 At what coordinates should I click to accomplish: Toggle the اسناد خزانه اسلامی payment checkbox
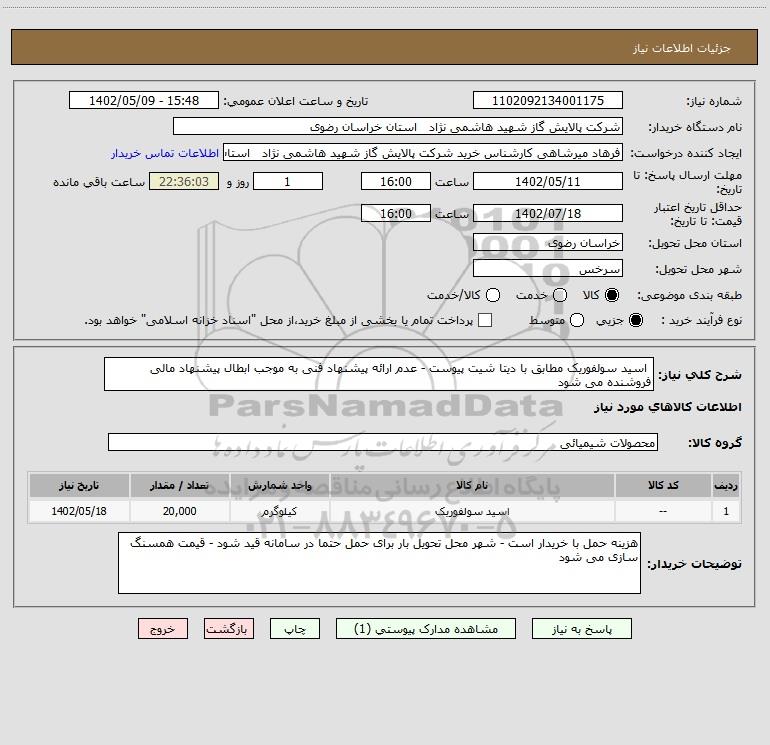coord(485,320)
